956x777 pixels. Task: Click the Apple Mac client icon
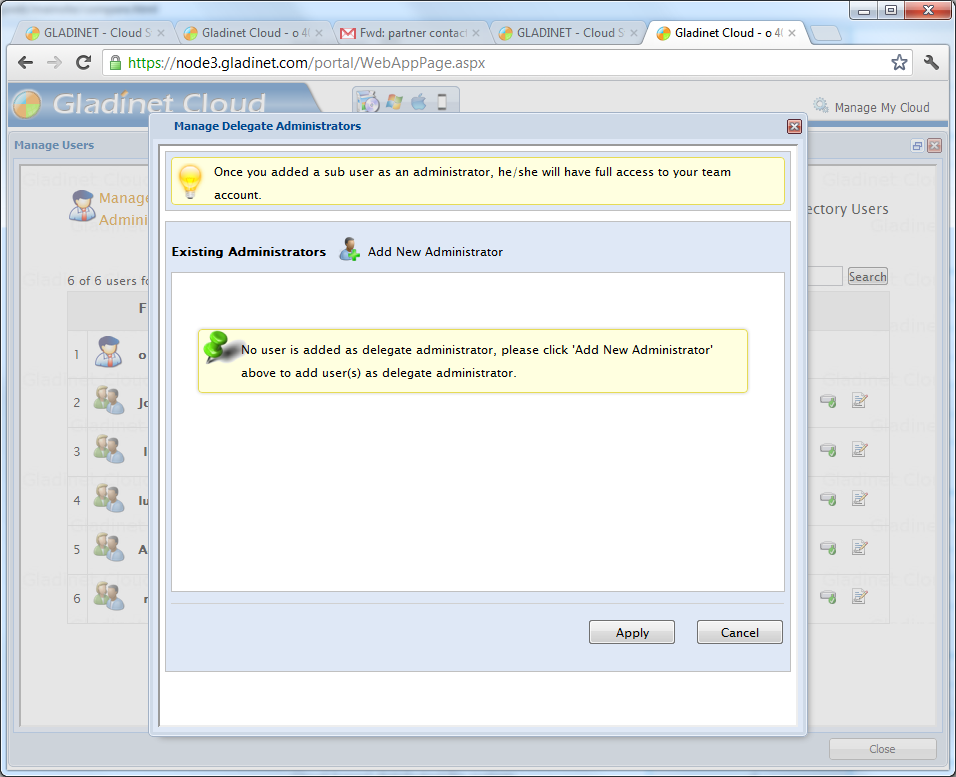coord(418,101)
